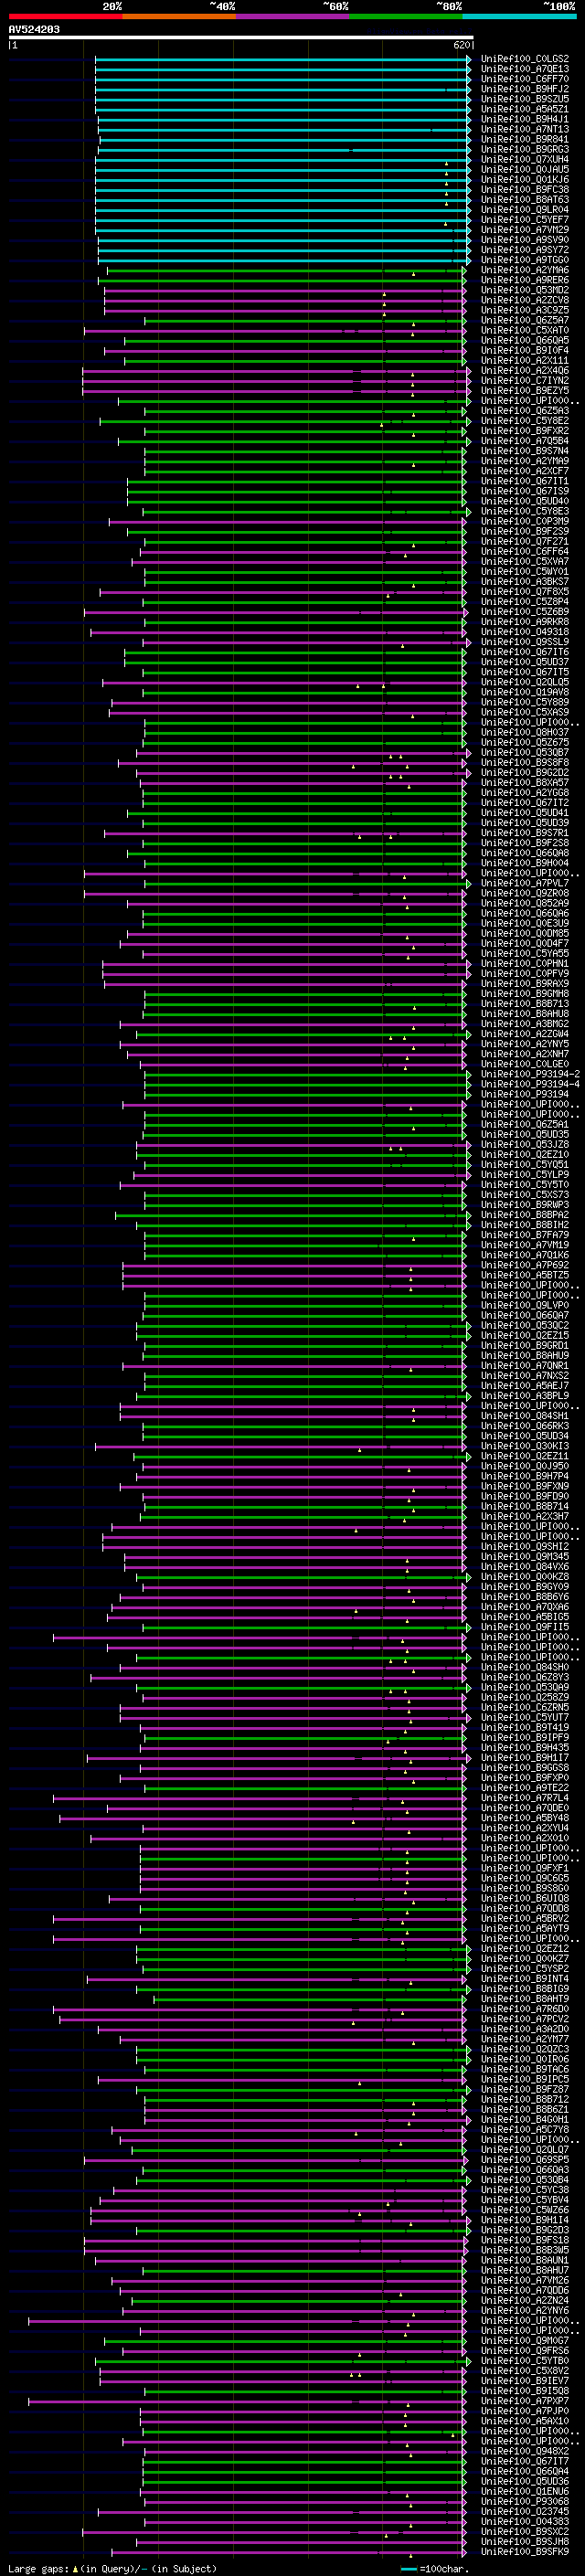Click the cyan ~100% identity legend segment
Viewport: 585px width, 2576px height.
(519, 16)
